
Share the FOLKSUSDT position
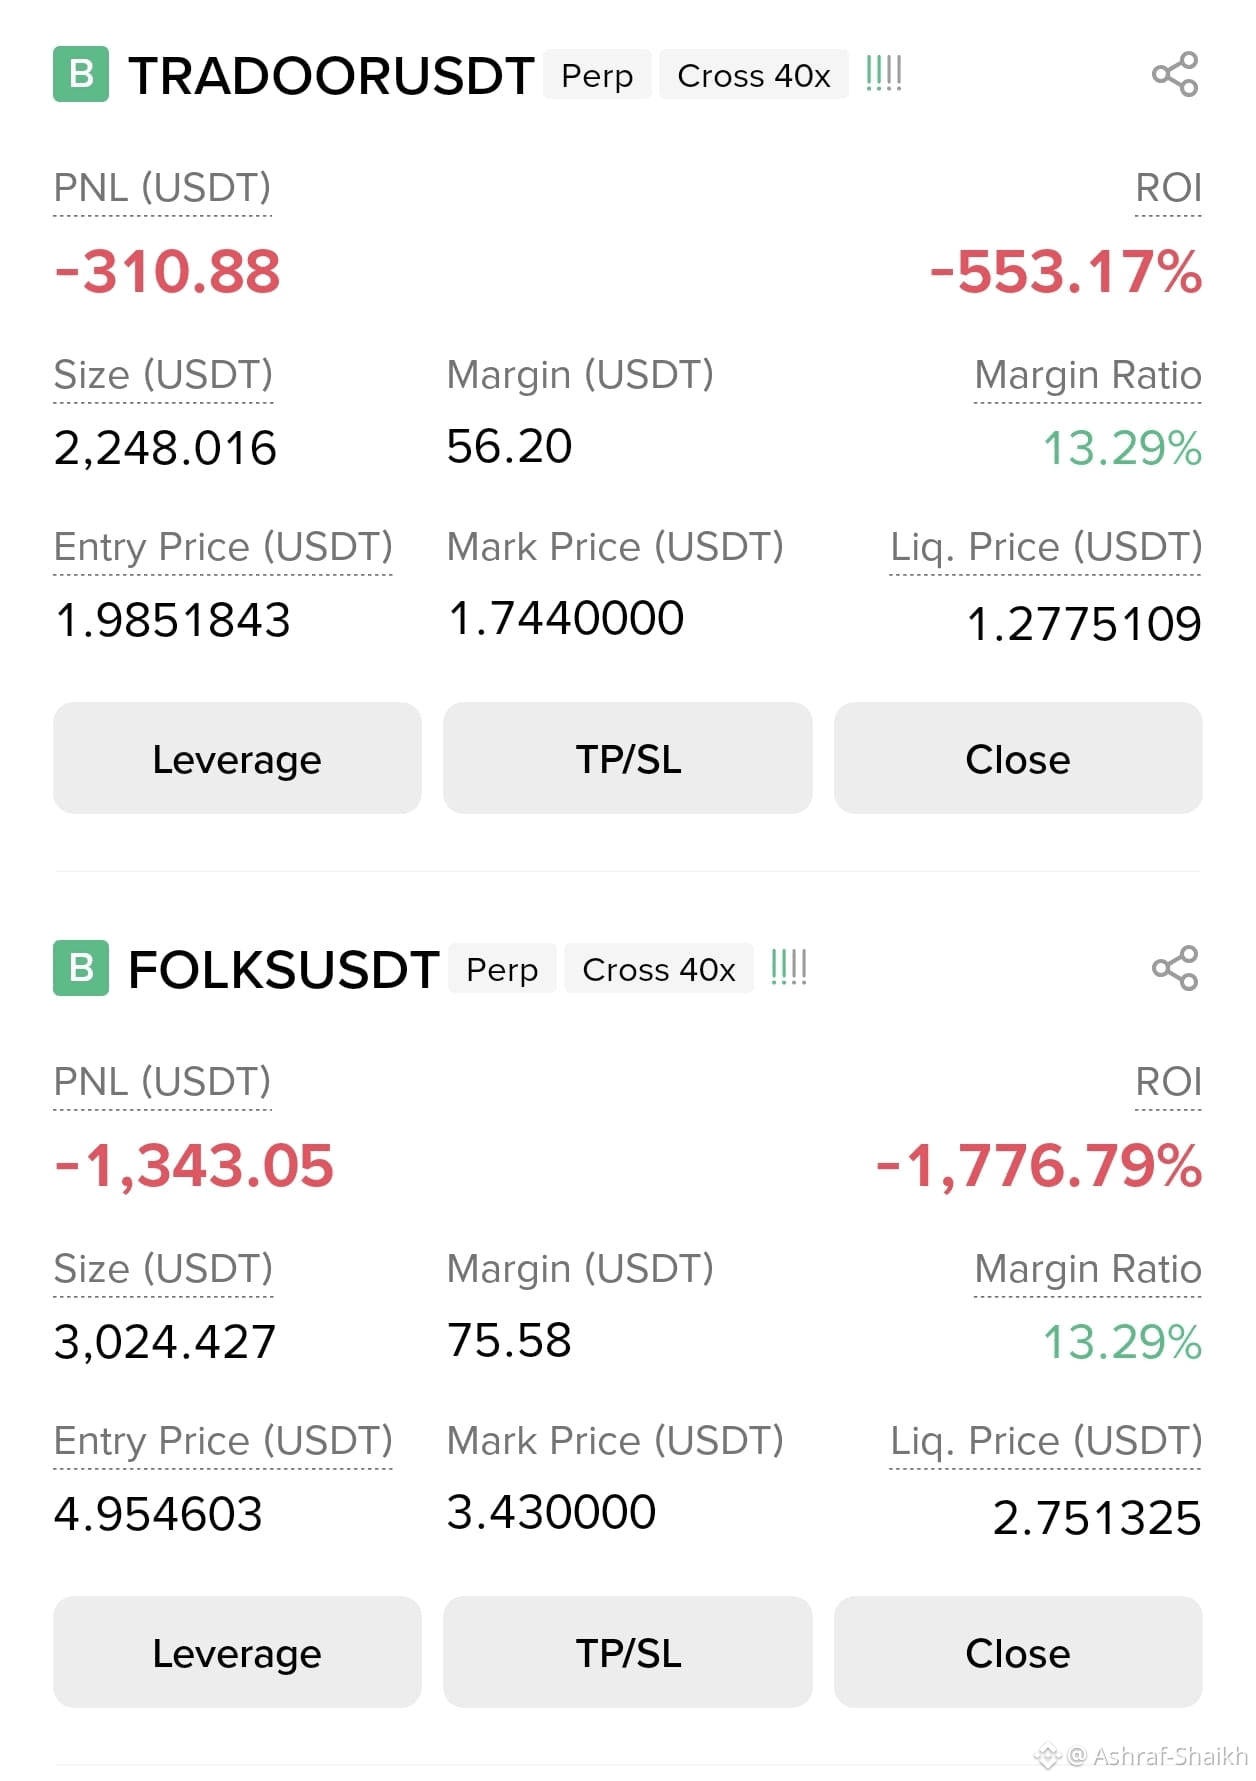[1175, 968]
